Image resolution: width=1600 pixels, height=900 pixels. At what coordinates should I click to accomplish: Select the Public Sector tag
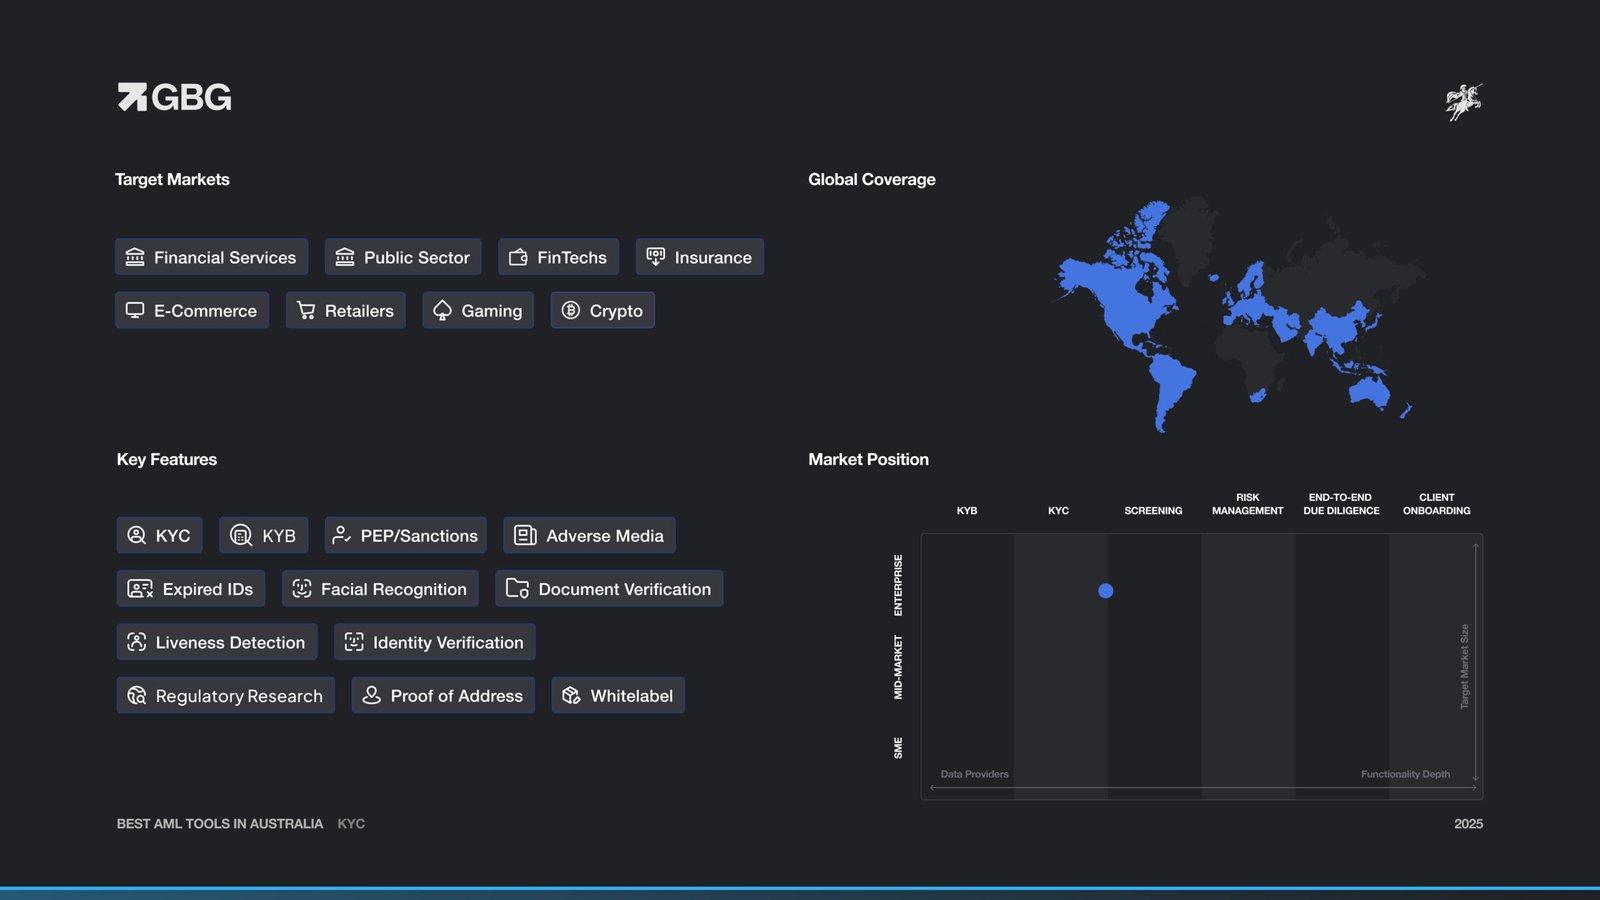[403, 257]
